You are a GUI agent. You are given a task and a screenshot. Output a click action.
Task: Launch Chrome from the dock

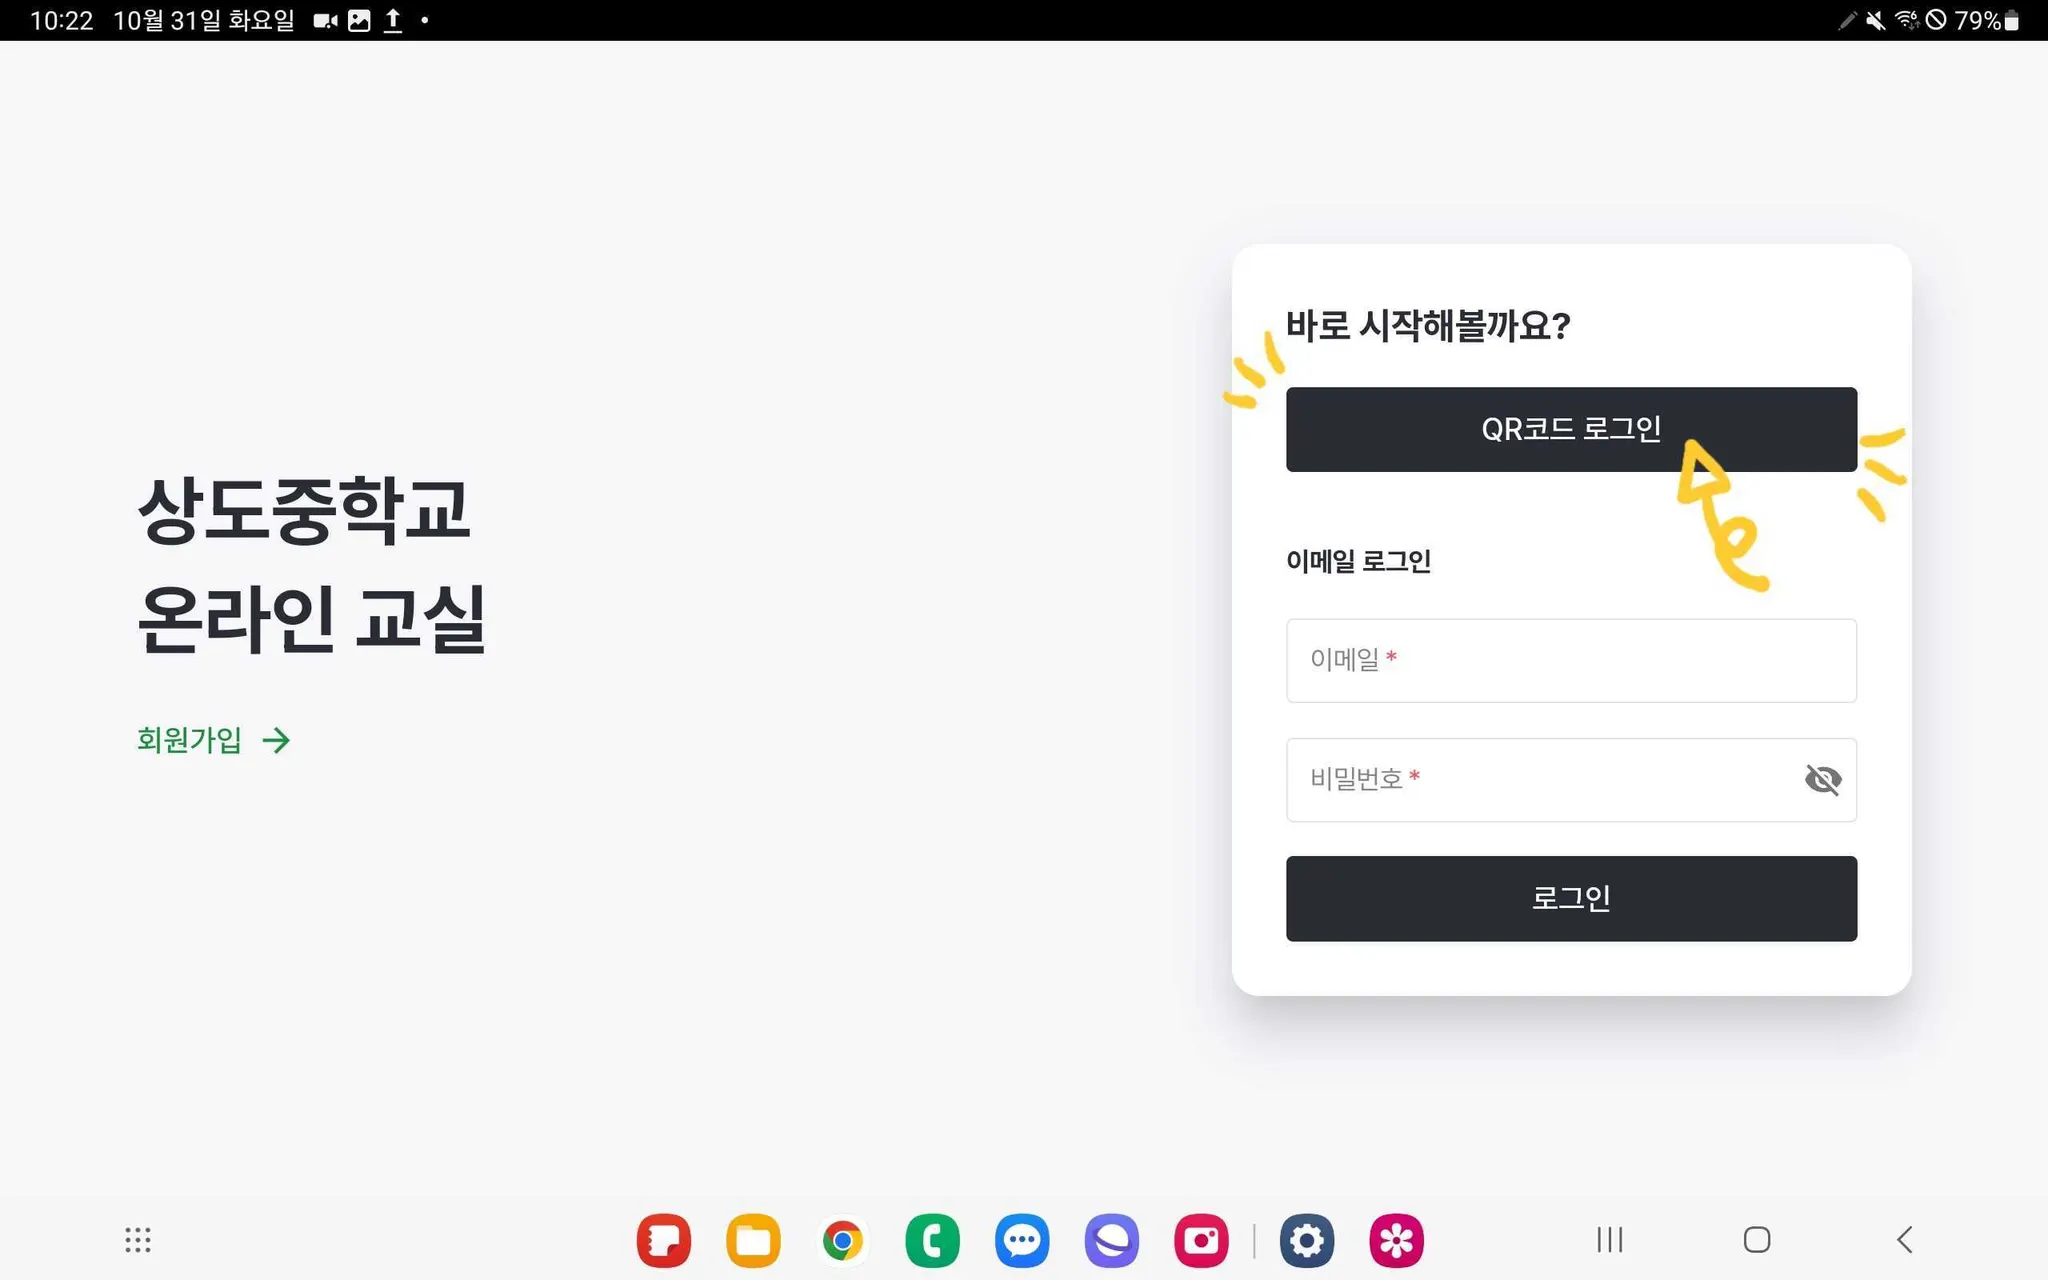click(843, 1240)
